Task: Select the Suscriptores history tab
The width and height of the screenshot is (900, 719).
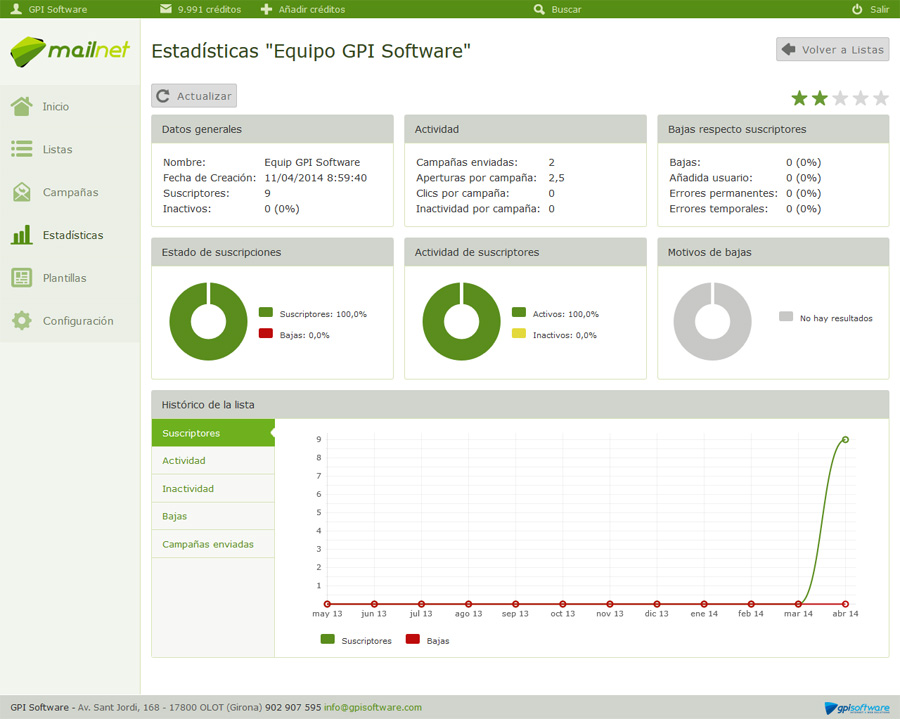Action: (x=213, y=433)
